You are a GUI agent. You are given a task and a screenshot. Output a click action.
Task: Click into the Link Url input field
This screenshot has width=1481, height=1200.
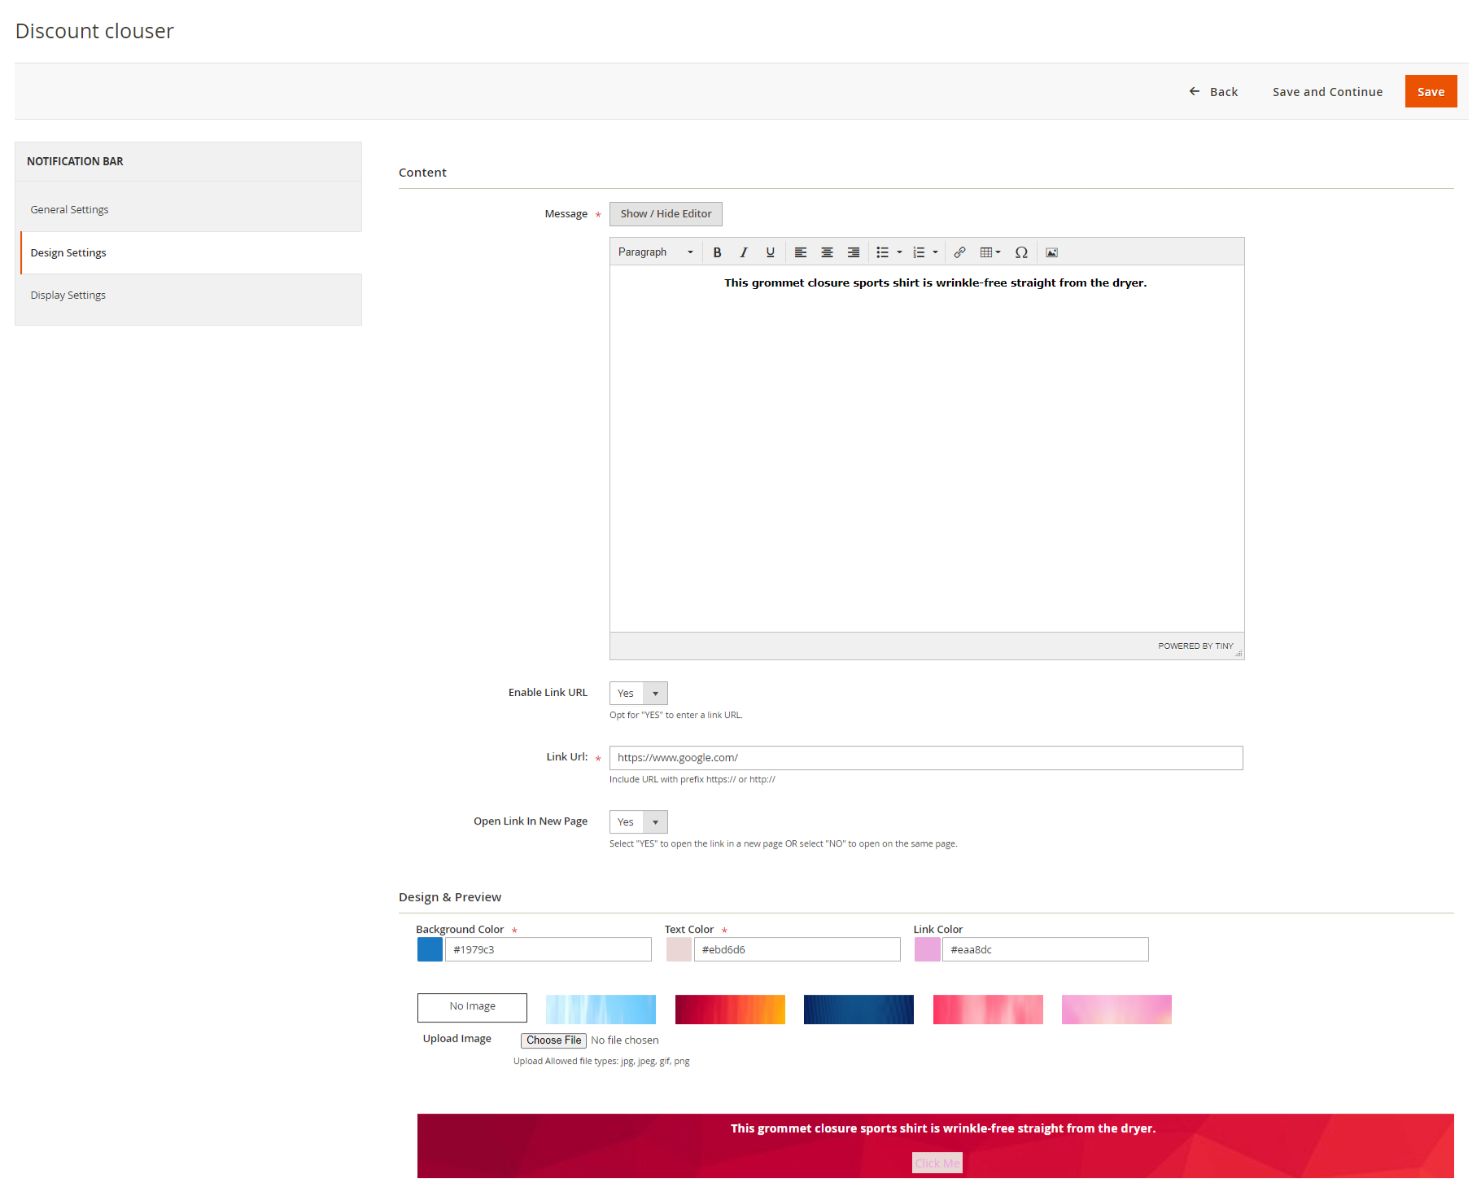coord(925,758)
